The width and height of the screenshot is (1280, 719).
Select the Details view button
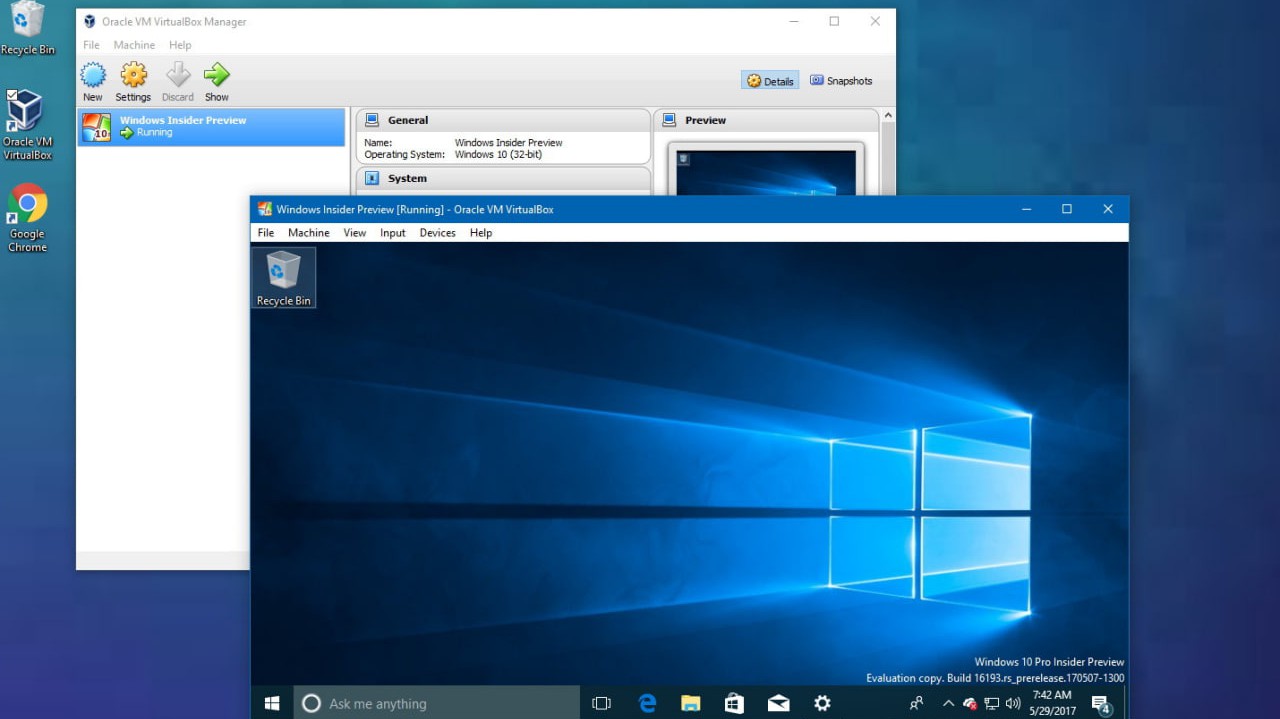770,81
